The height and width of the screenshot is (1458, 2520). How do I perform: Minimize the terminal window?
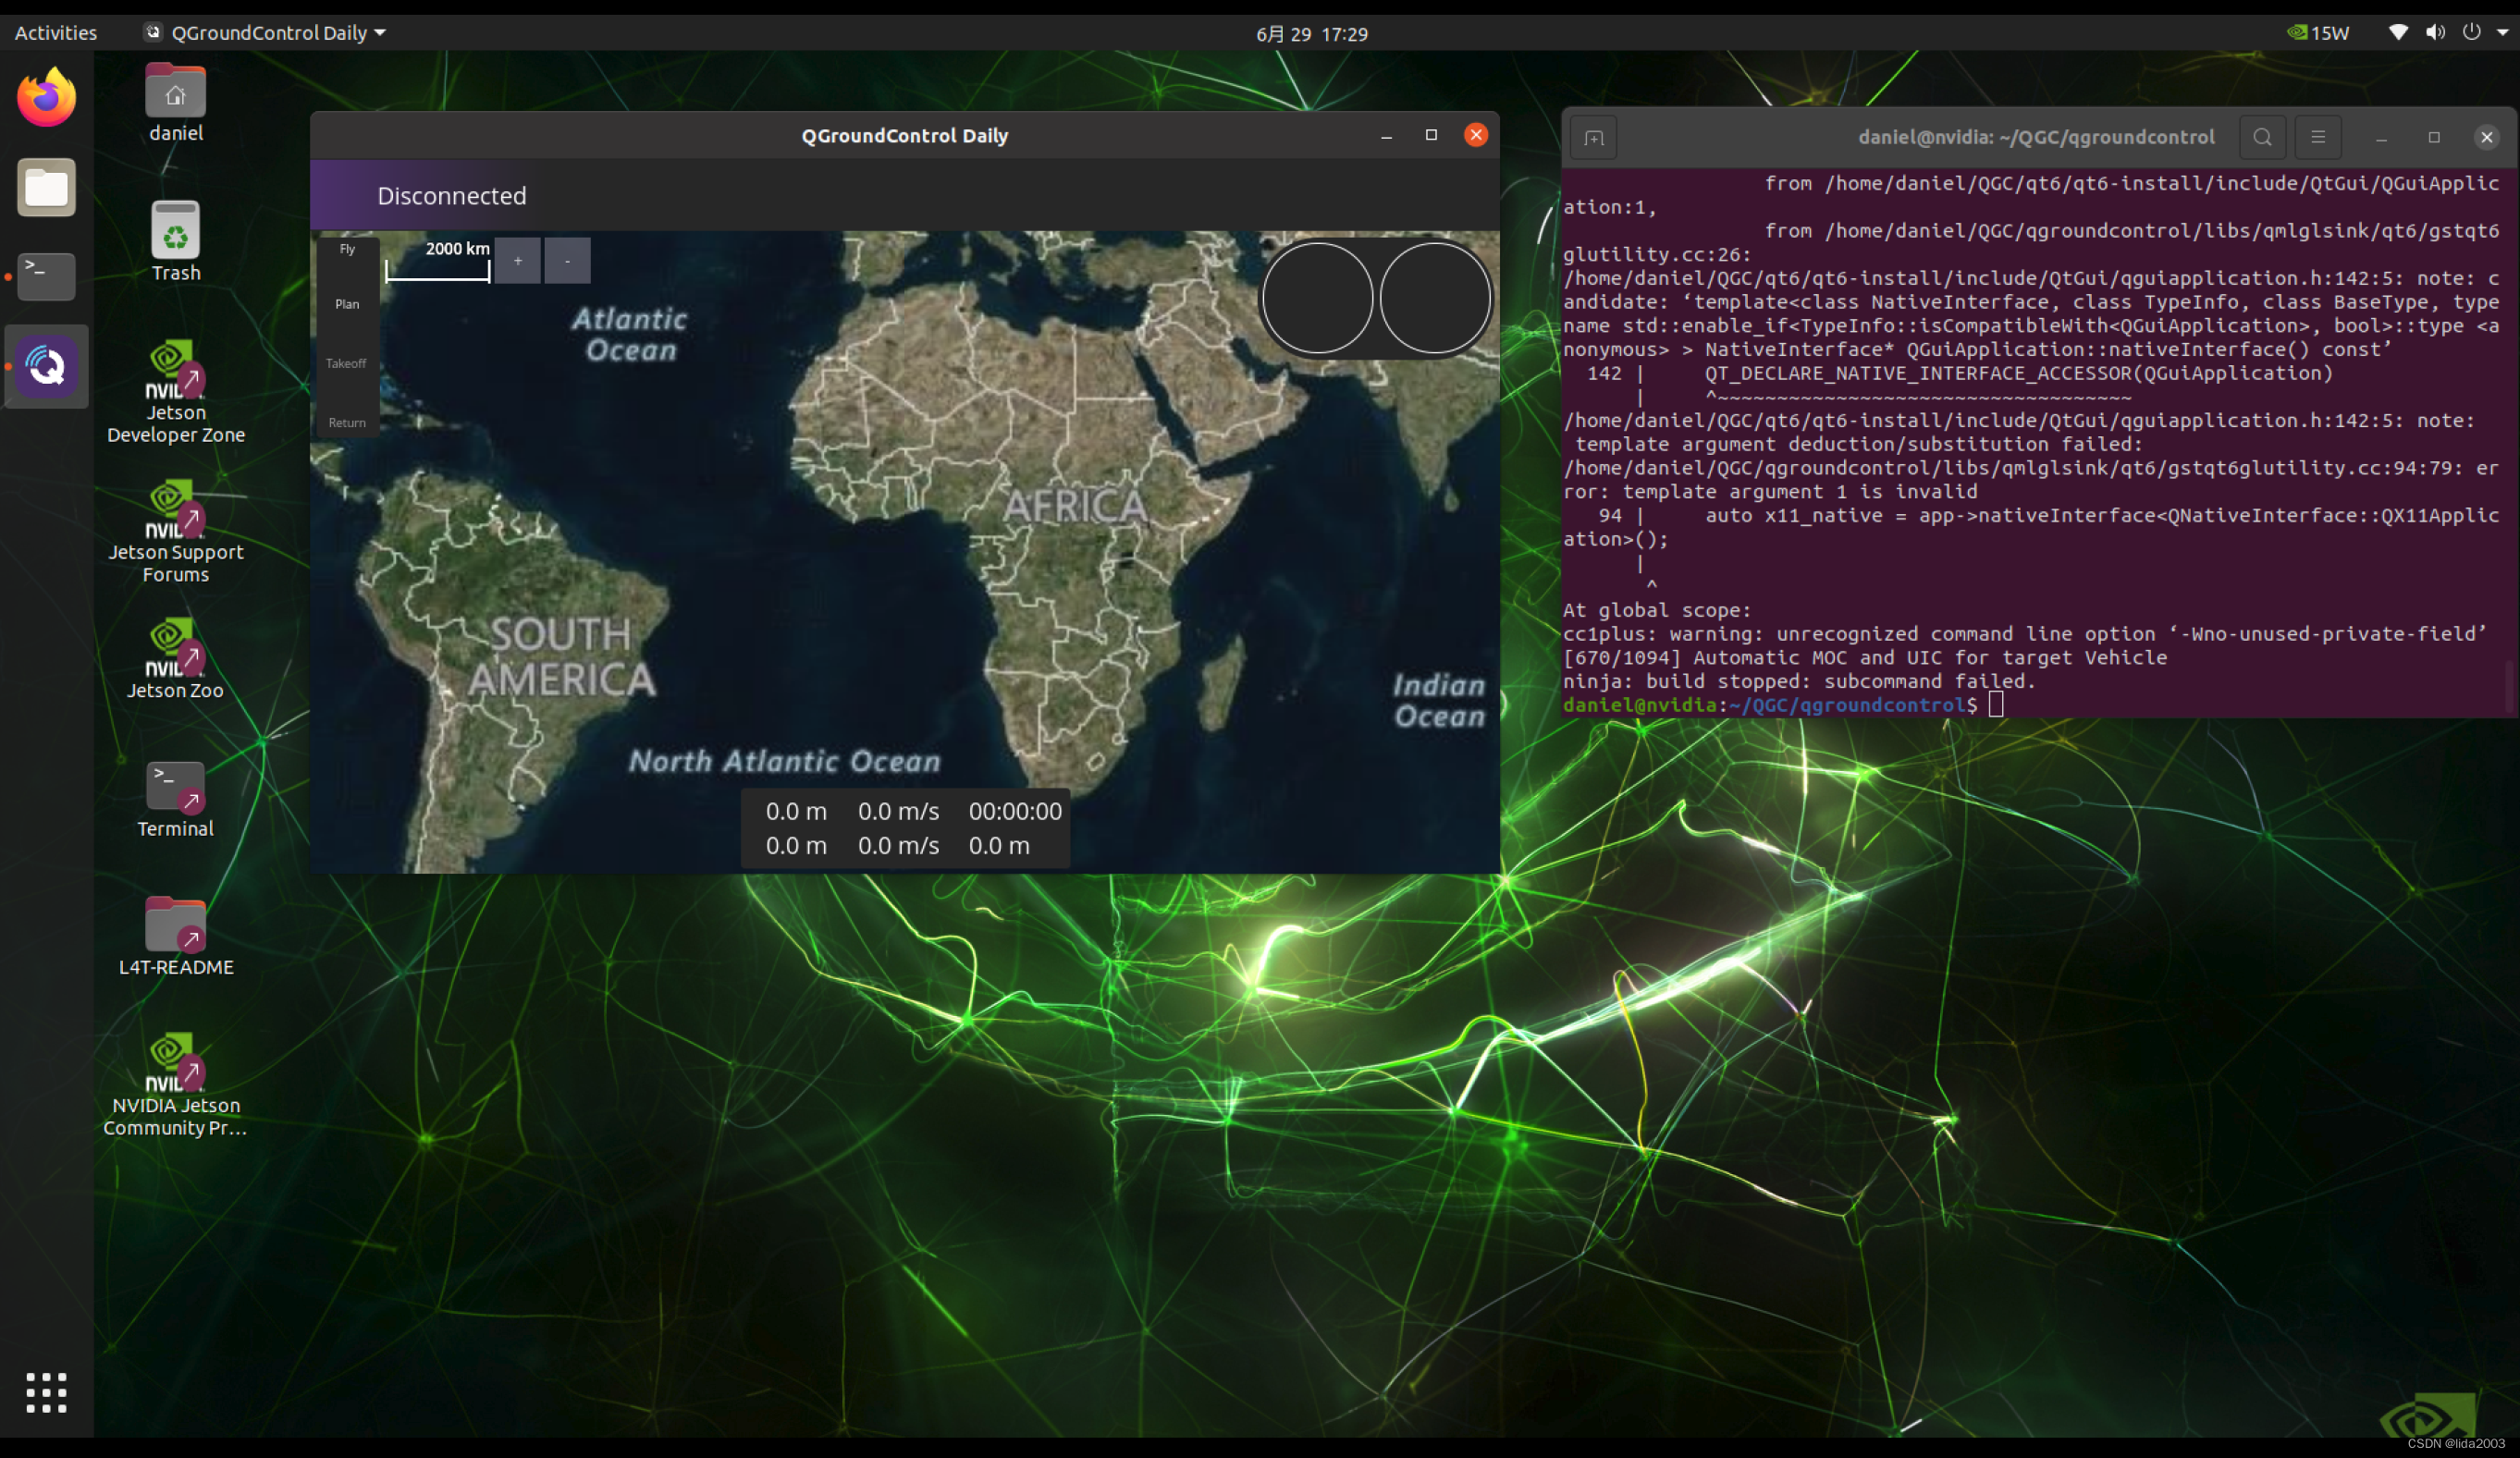coord(2381,137)
